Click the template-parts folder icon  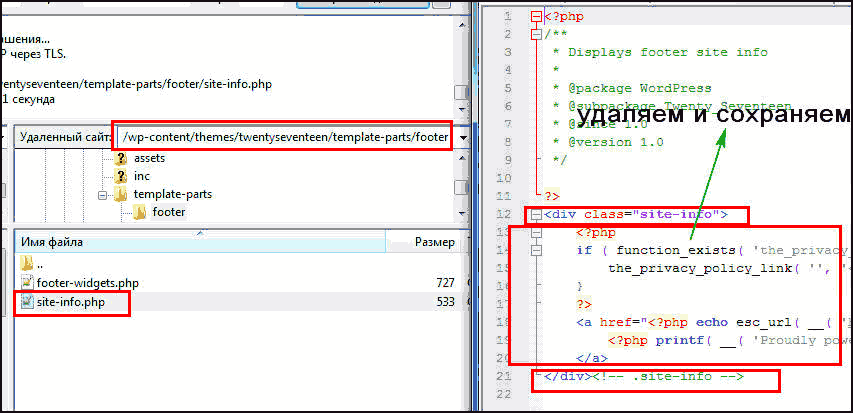[x=121, y=194]
